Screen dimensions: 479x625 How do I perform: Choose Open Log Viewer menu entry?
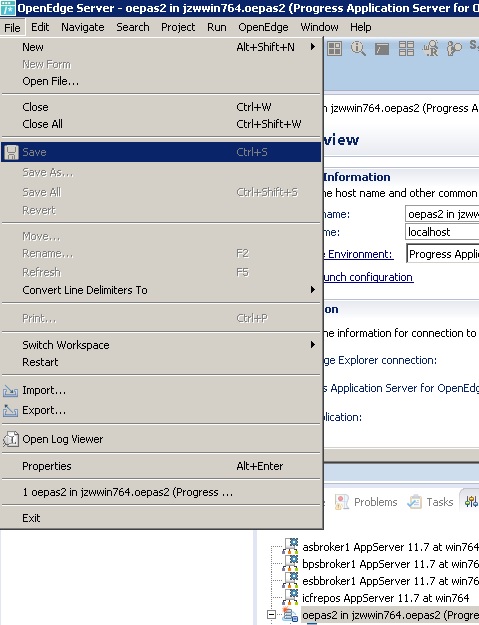161,439
